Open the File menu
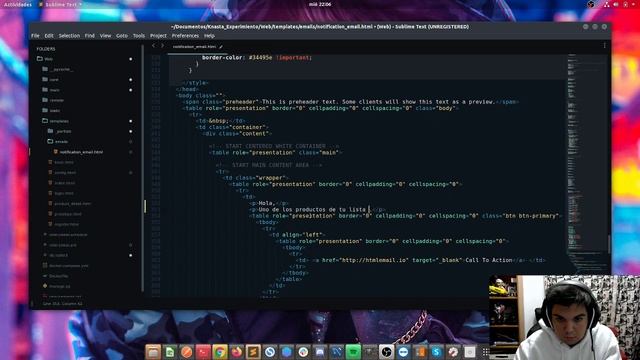Viewport: 640px width, 360px height. pyautogui.click(x=36, y=36)
